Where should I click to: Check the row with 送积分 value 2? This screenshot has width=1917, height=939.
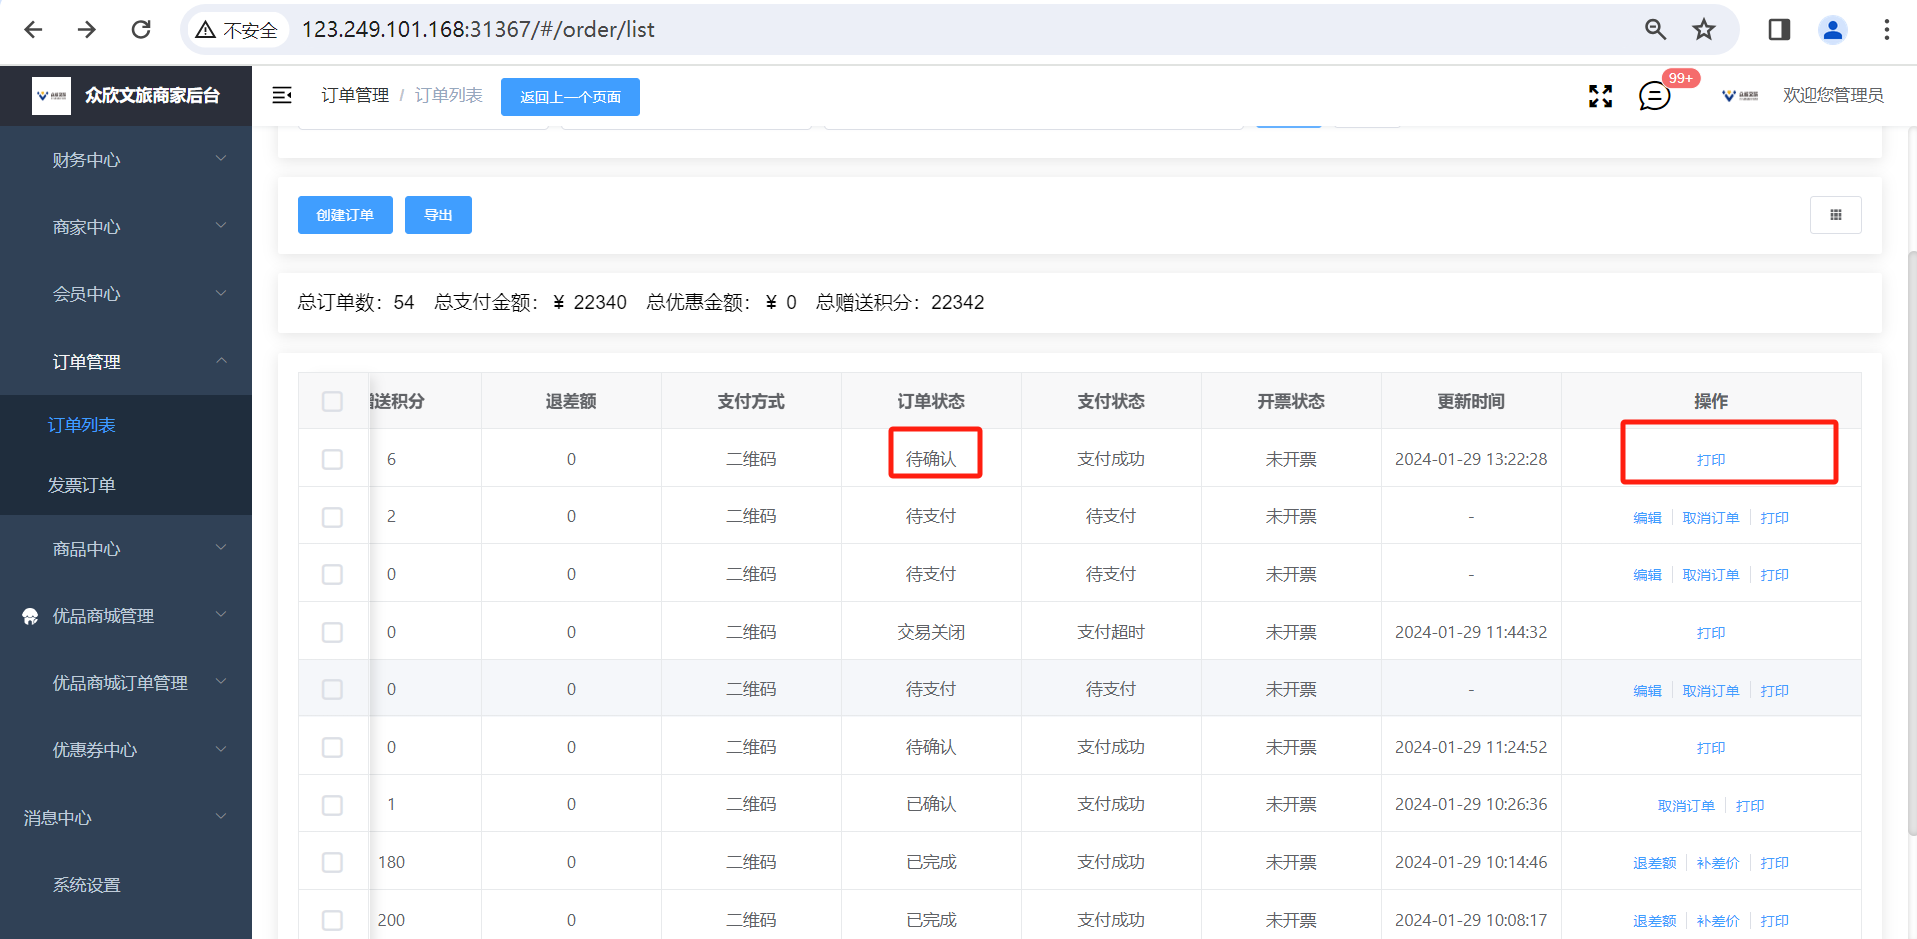click(332, 517)
